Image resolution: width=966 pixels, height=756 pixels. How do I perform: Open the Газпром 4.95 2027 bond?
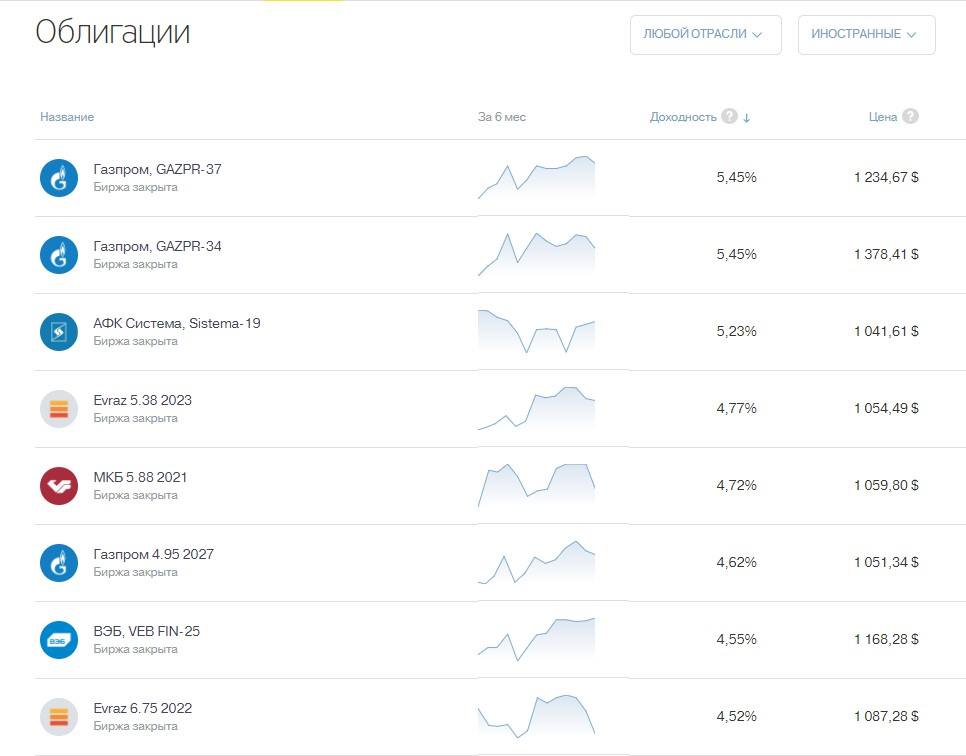pos(153,554)
